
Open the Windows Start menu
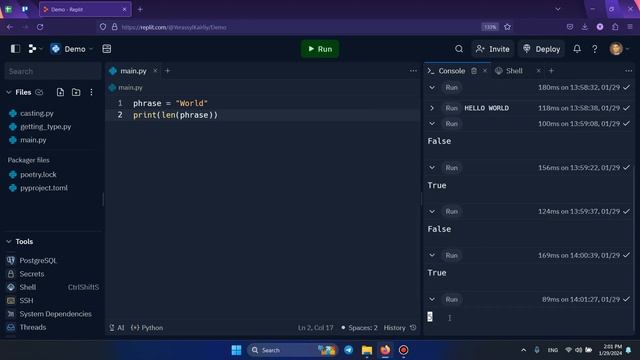(x=236, y=350)
